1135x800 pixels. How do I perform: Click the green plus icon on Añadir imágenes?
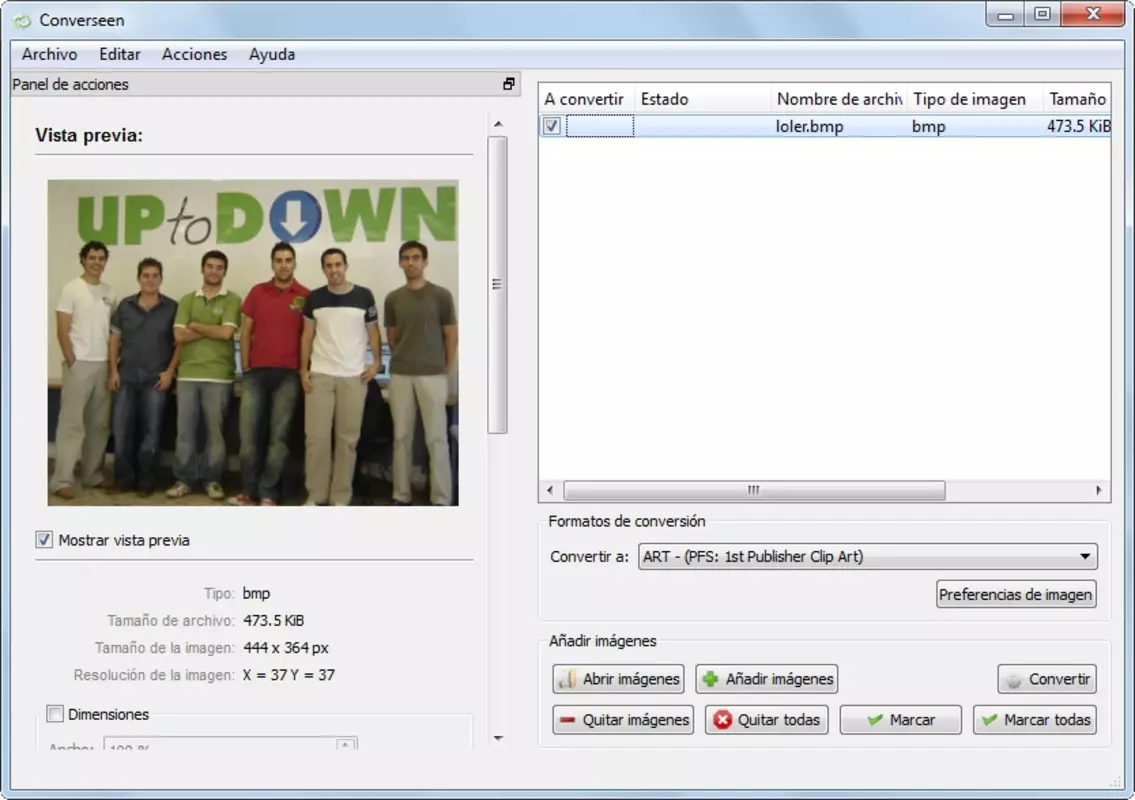(711, 679)
